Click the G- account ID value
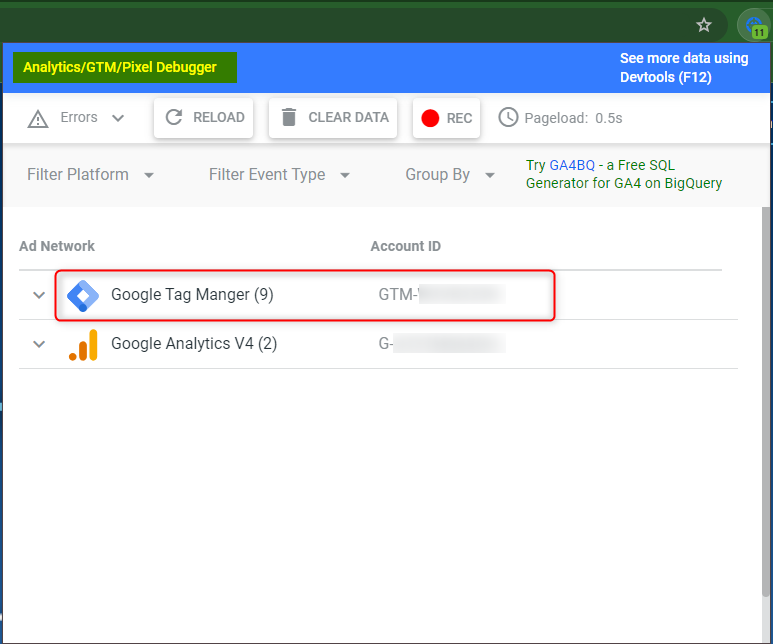Image resolution: width=773 pixels, height=644 pixels. (442, 343)
